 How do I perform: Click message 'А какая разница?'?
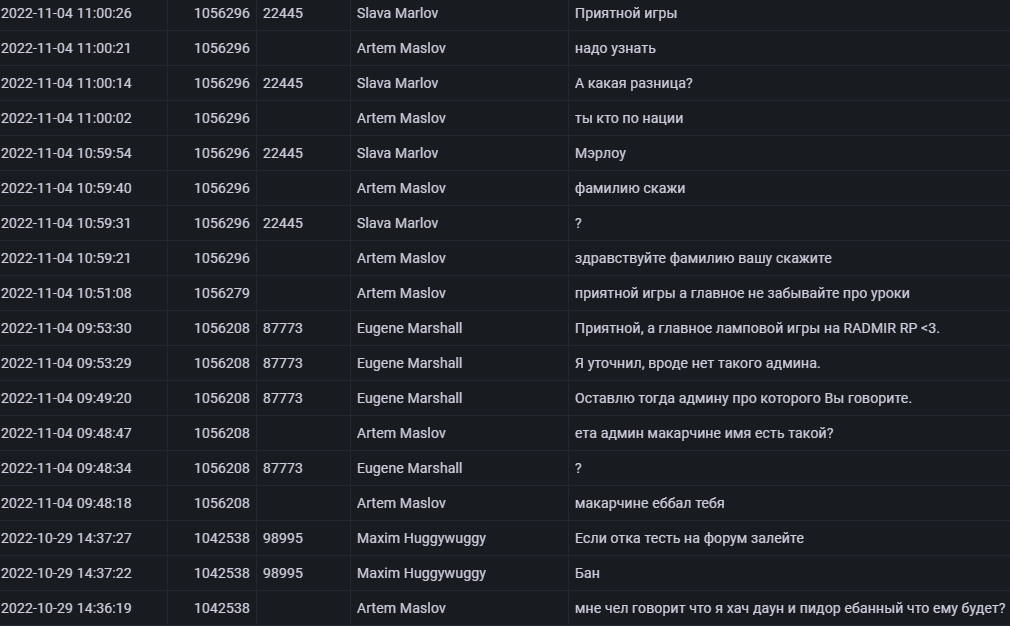633,83
